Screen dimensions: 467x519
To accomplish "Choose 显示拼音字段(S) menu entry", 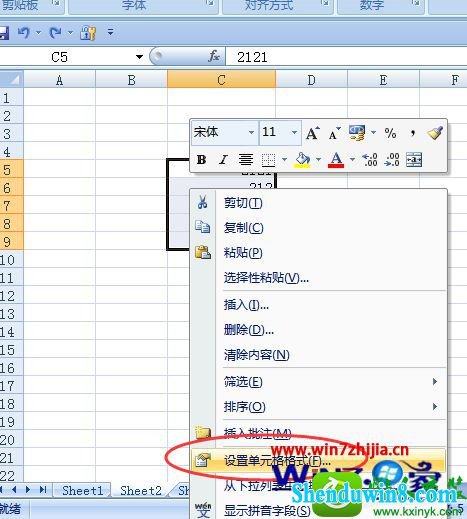I will 318,510.
